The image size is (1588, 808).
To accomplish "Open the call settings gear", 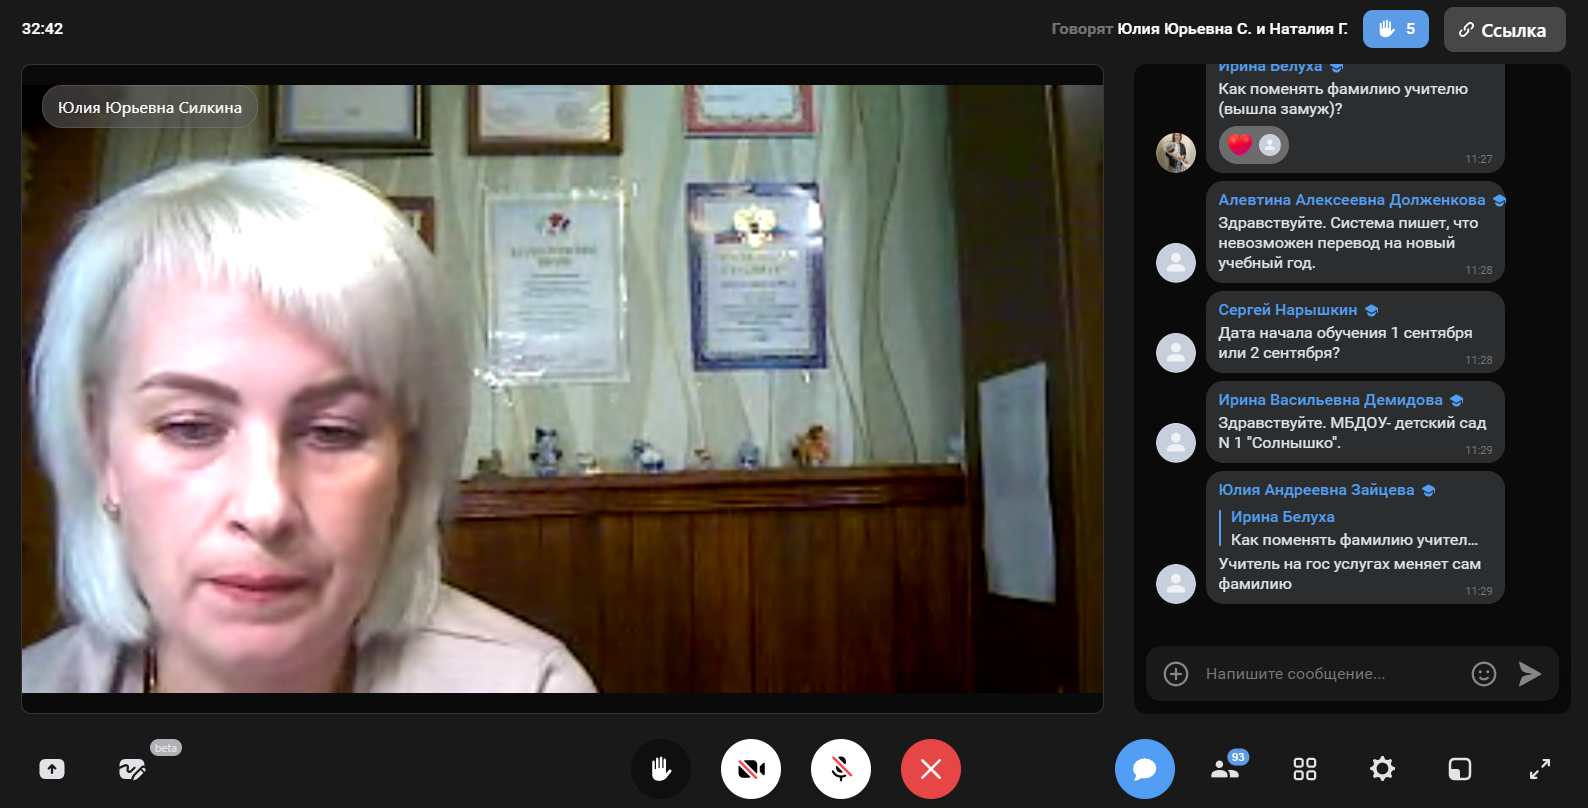I will 1382,769.
